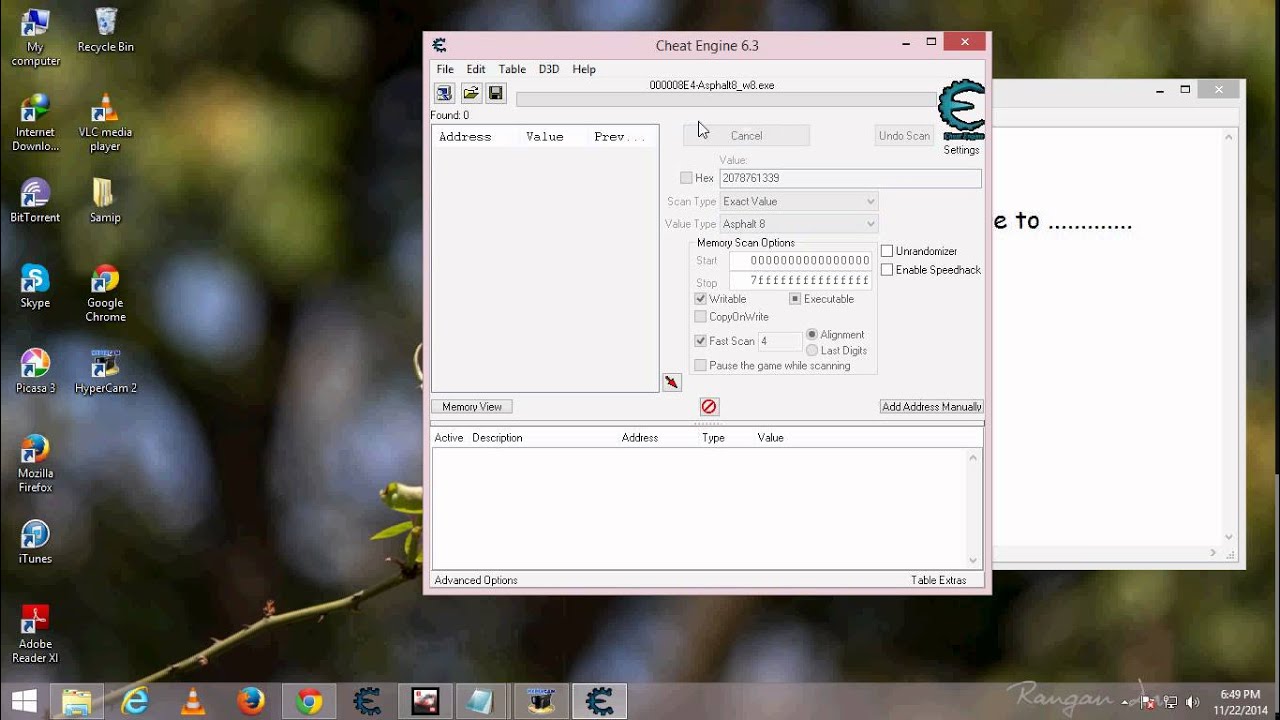Image resolution: width=1280 pixels, height=720 pixels.
Task: Sort results by Address column header
Action: tap(465, 137)
